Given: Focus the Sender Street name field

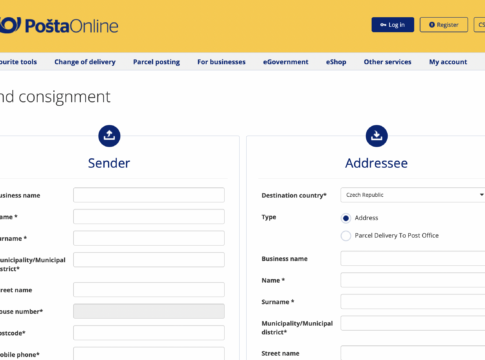Looking at the screenshot, I should click(x=149, y=290).
